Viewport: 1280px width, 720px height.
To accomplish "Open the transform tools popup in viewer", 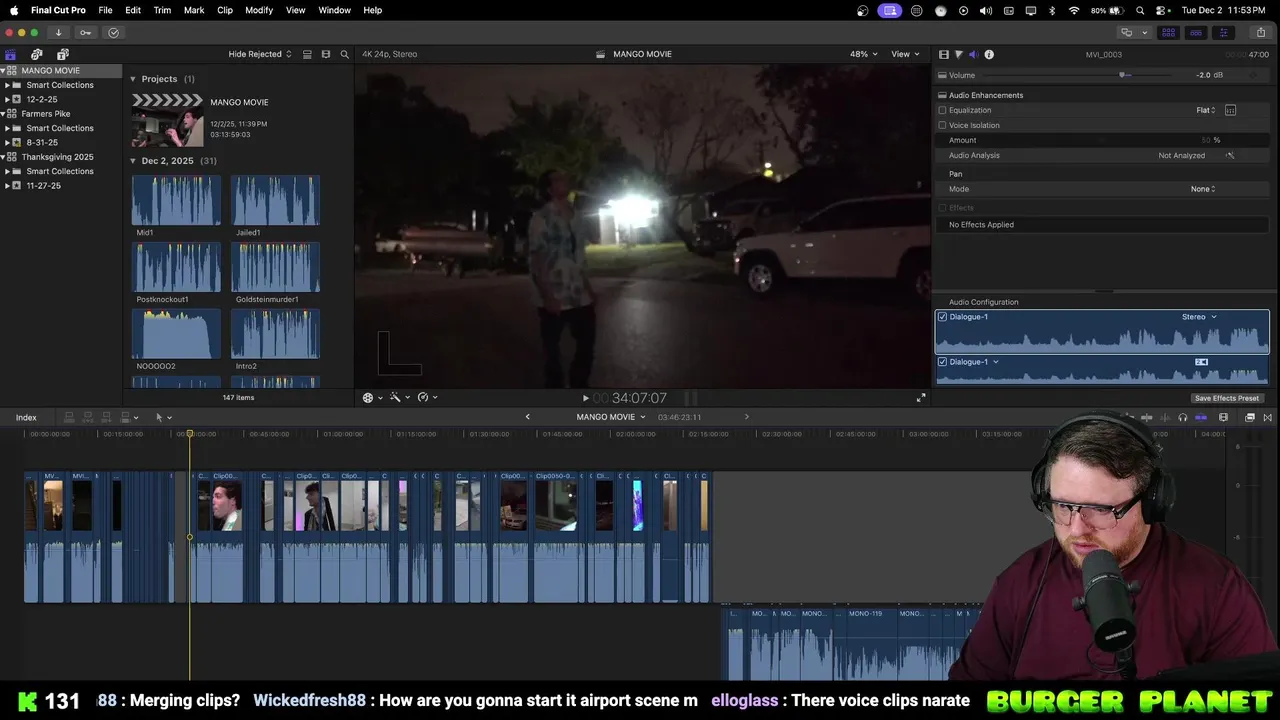I will (371, 398).
